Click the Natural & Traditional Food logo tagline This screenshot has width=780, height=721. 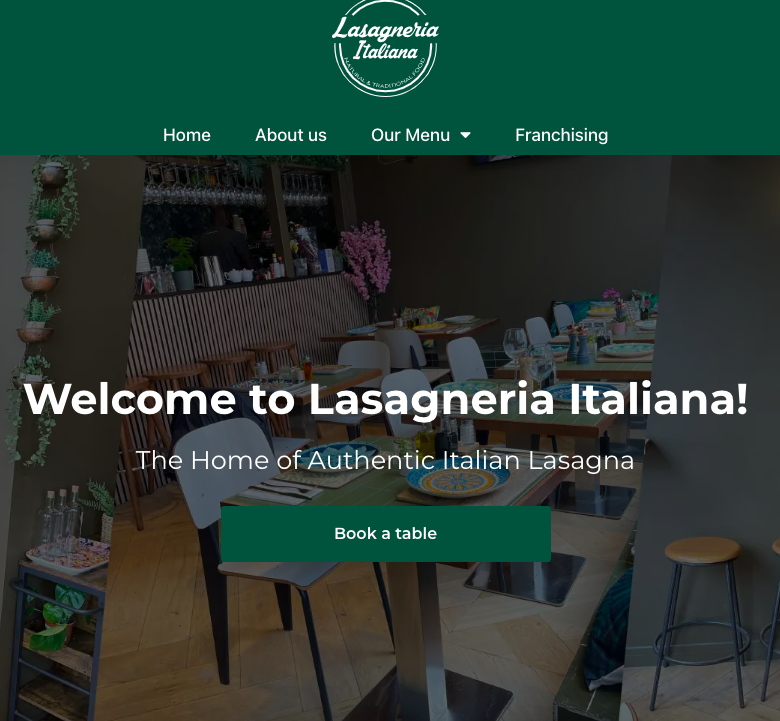pos(386,77)
